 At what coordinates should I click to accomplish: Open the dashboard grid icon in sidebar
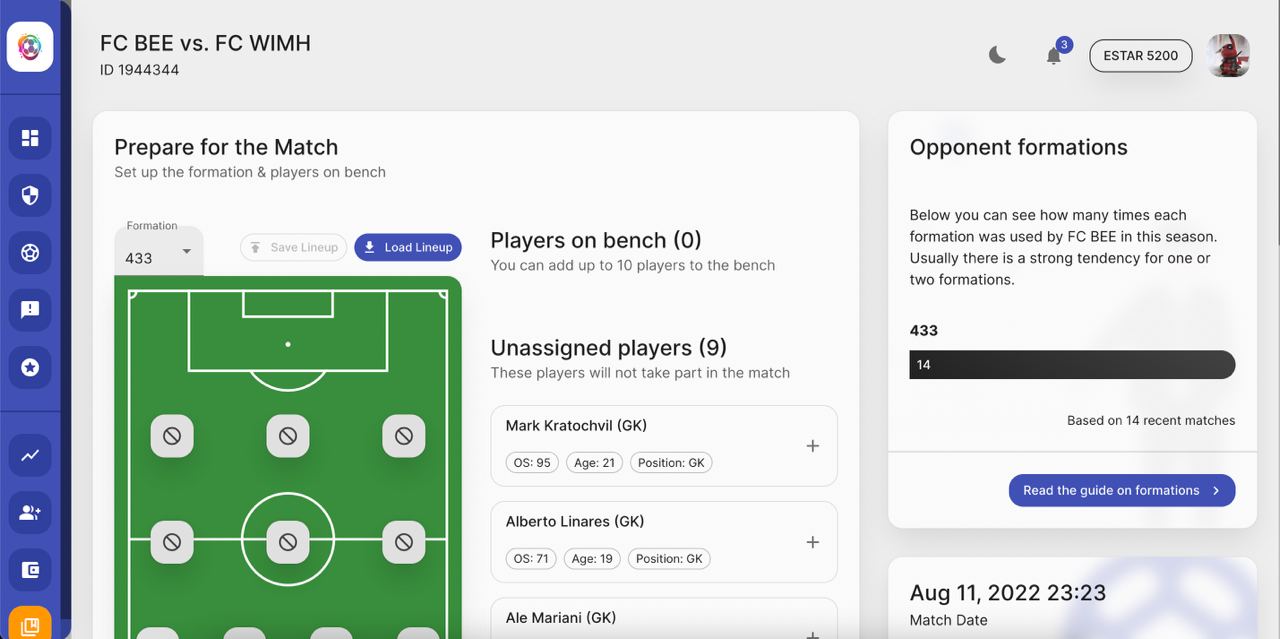[30, 138]
